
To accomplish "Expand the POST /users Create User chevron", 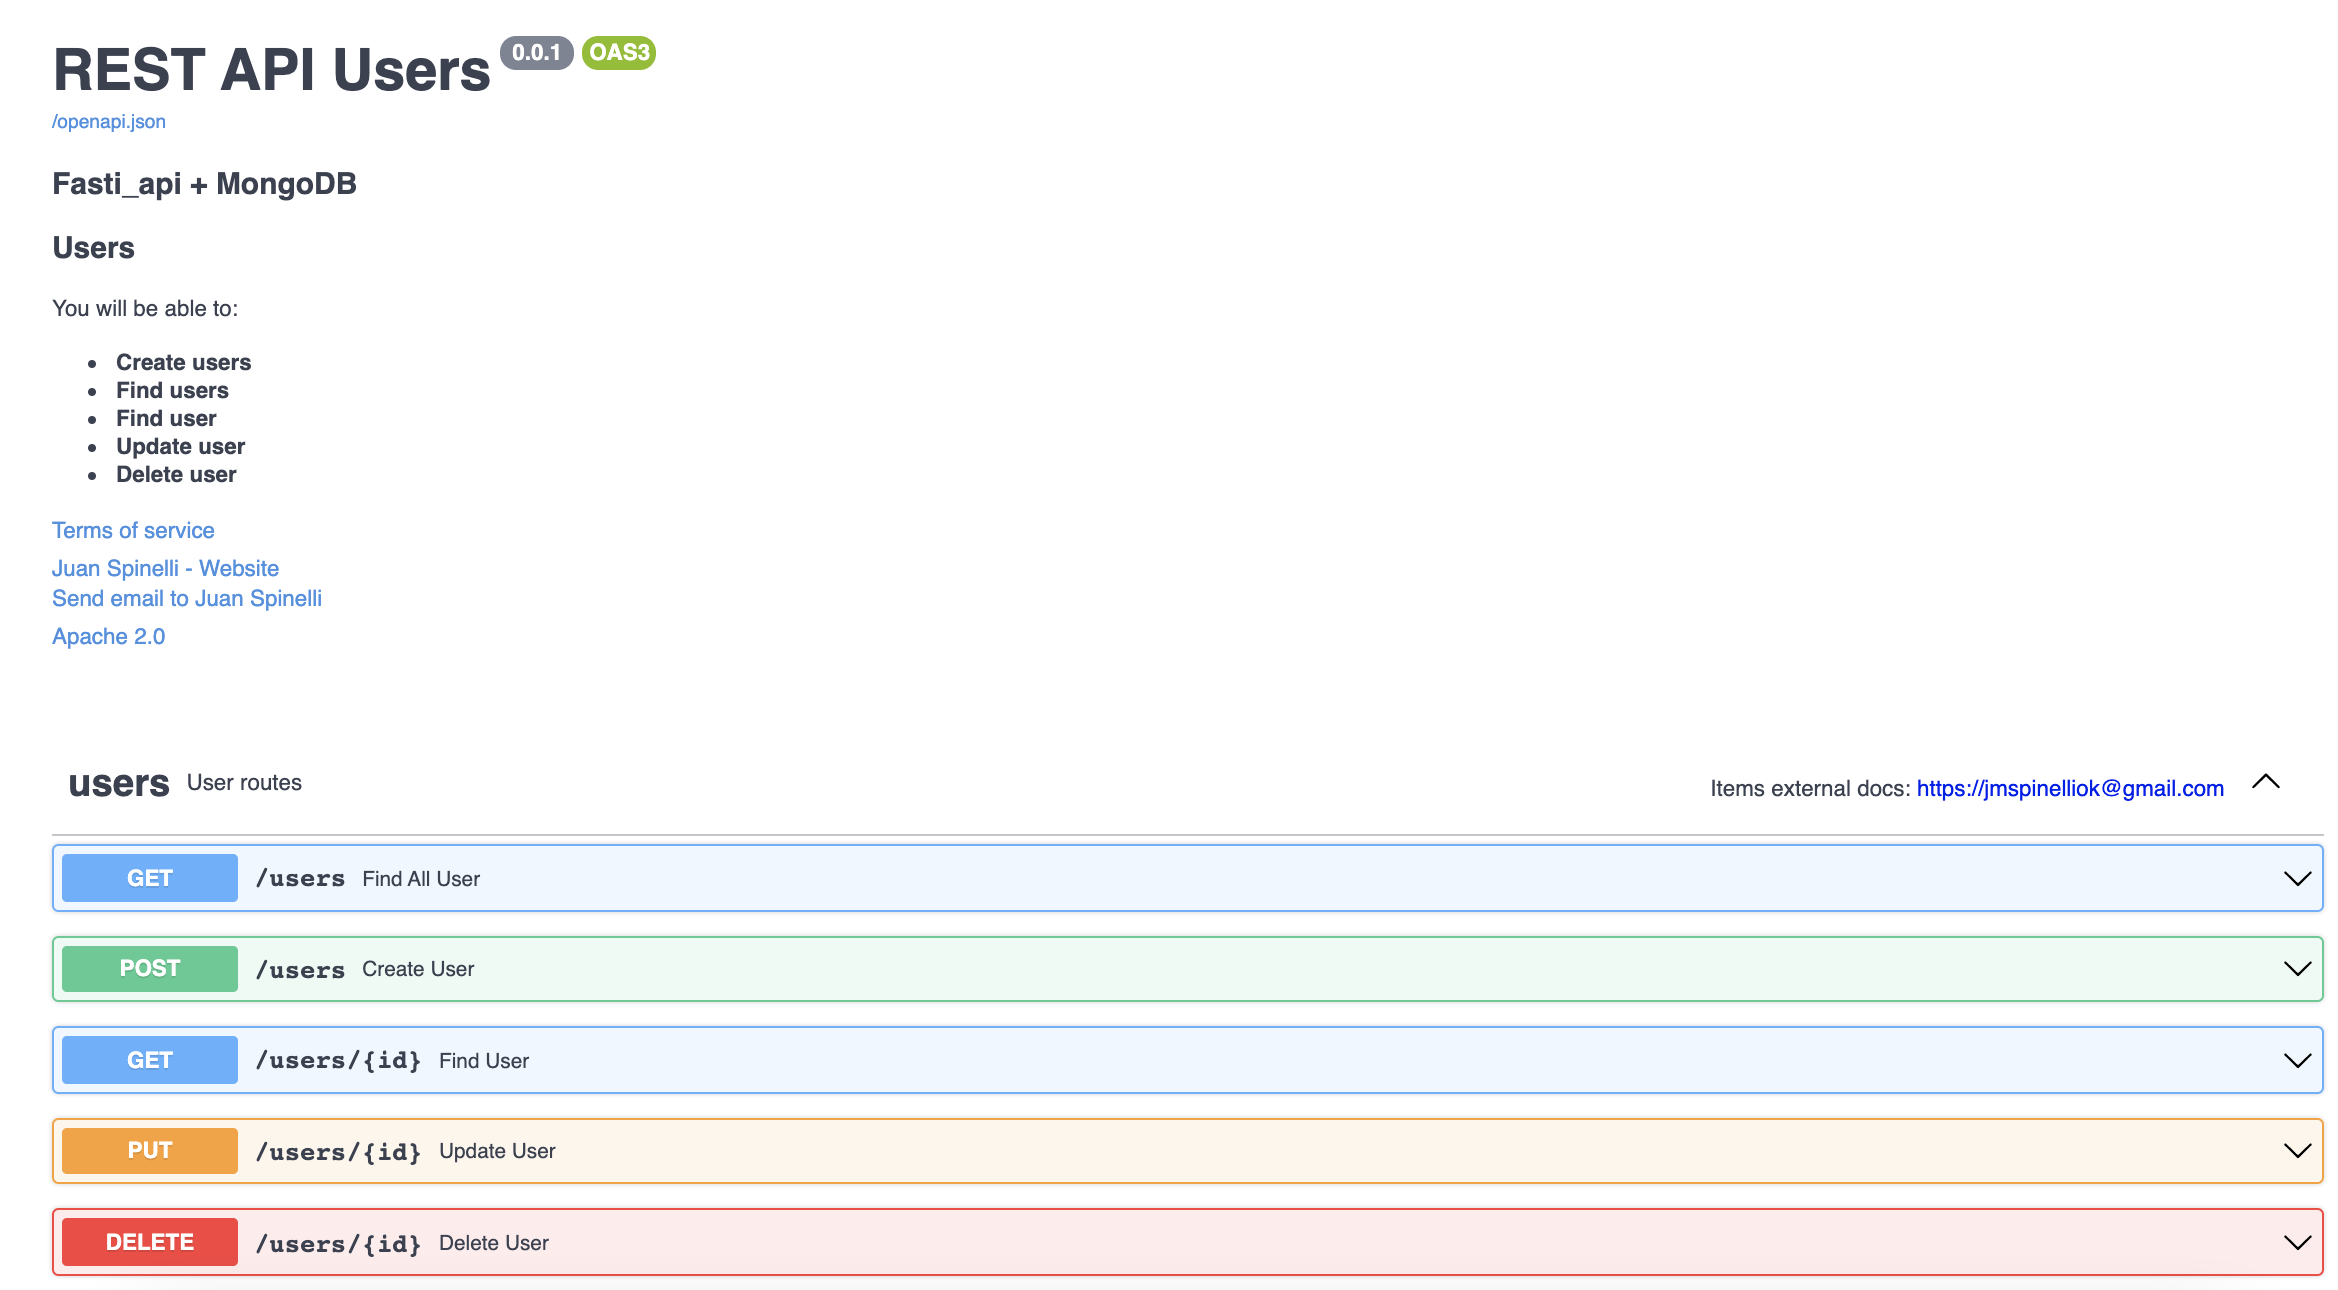I will click(2297, 968).
